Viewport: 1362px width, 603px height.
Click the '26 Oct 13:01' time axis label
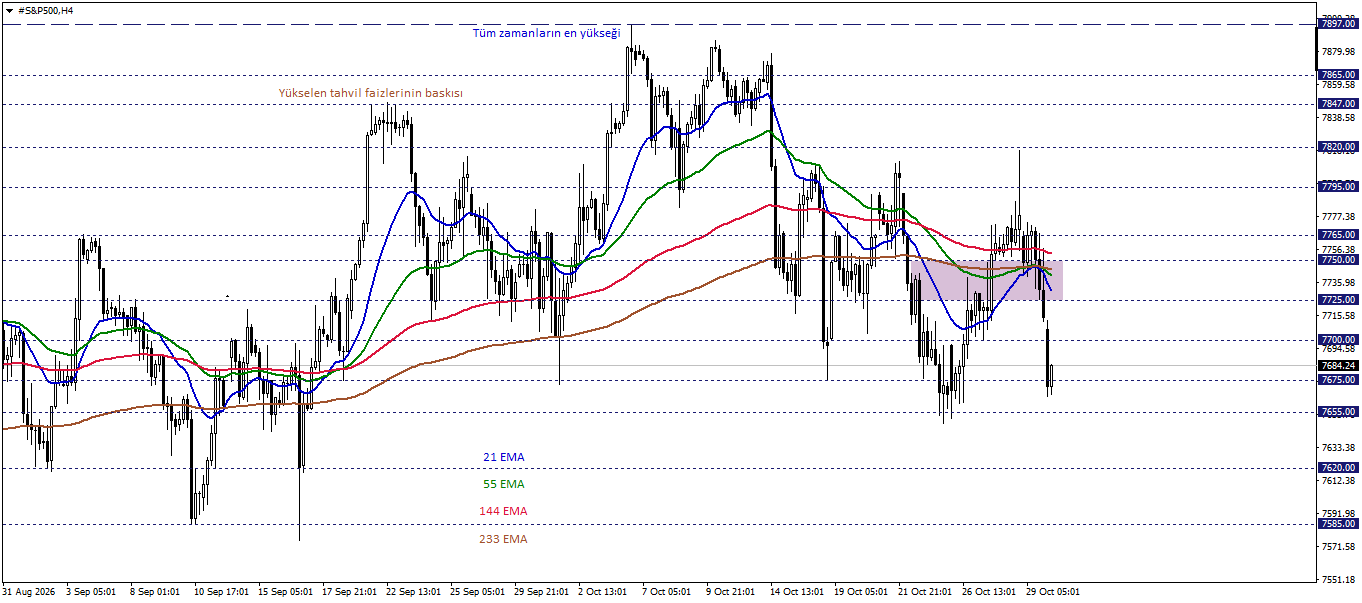[989, 591]
